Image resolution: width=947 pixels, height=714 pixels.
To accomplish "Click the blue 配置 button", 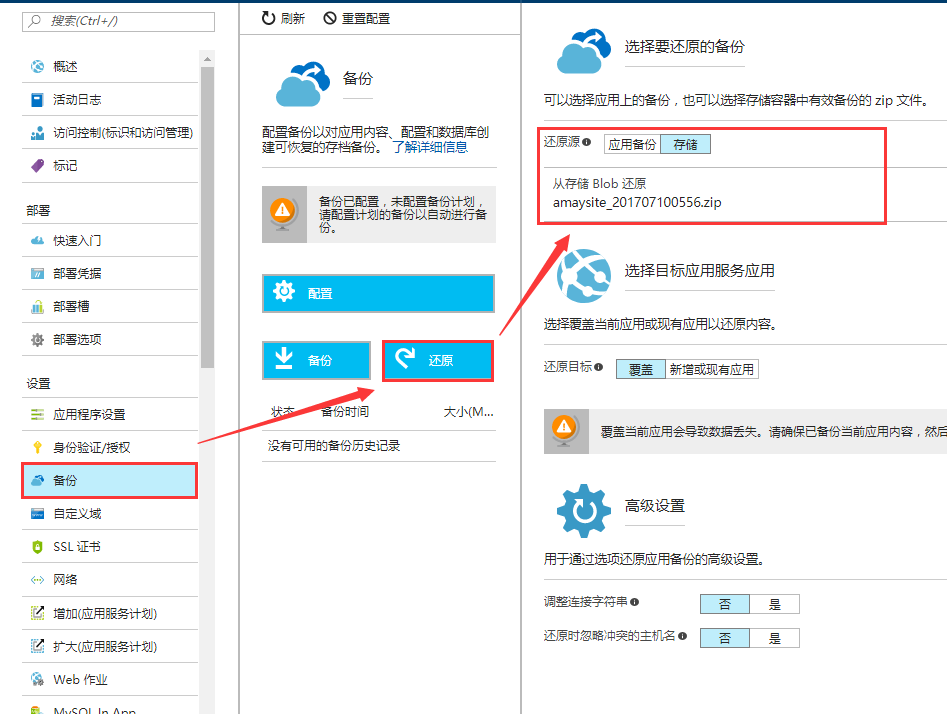I will click(x=378, y=294).
